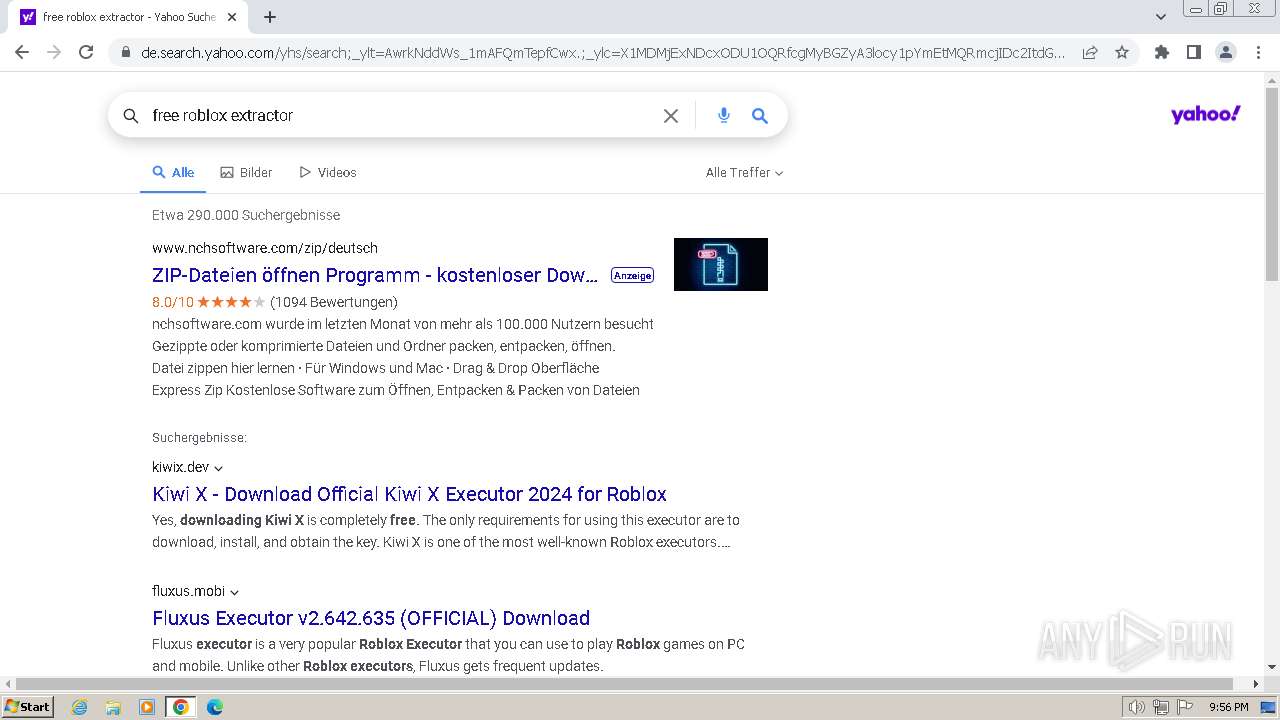Open the Kiwi X Download Official result
1280x720 pixels.
click(409, 494)
